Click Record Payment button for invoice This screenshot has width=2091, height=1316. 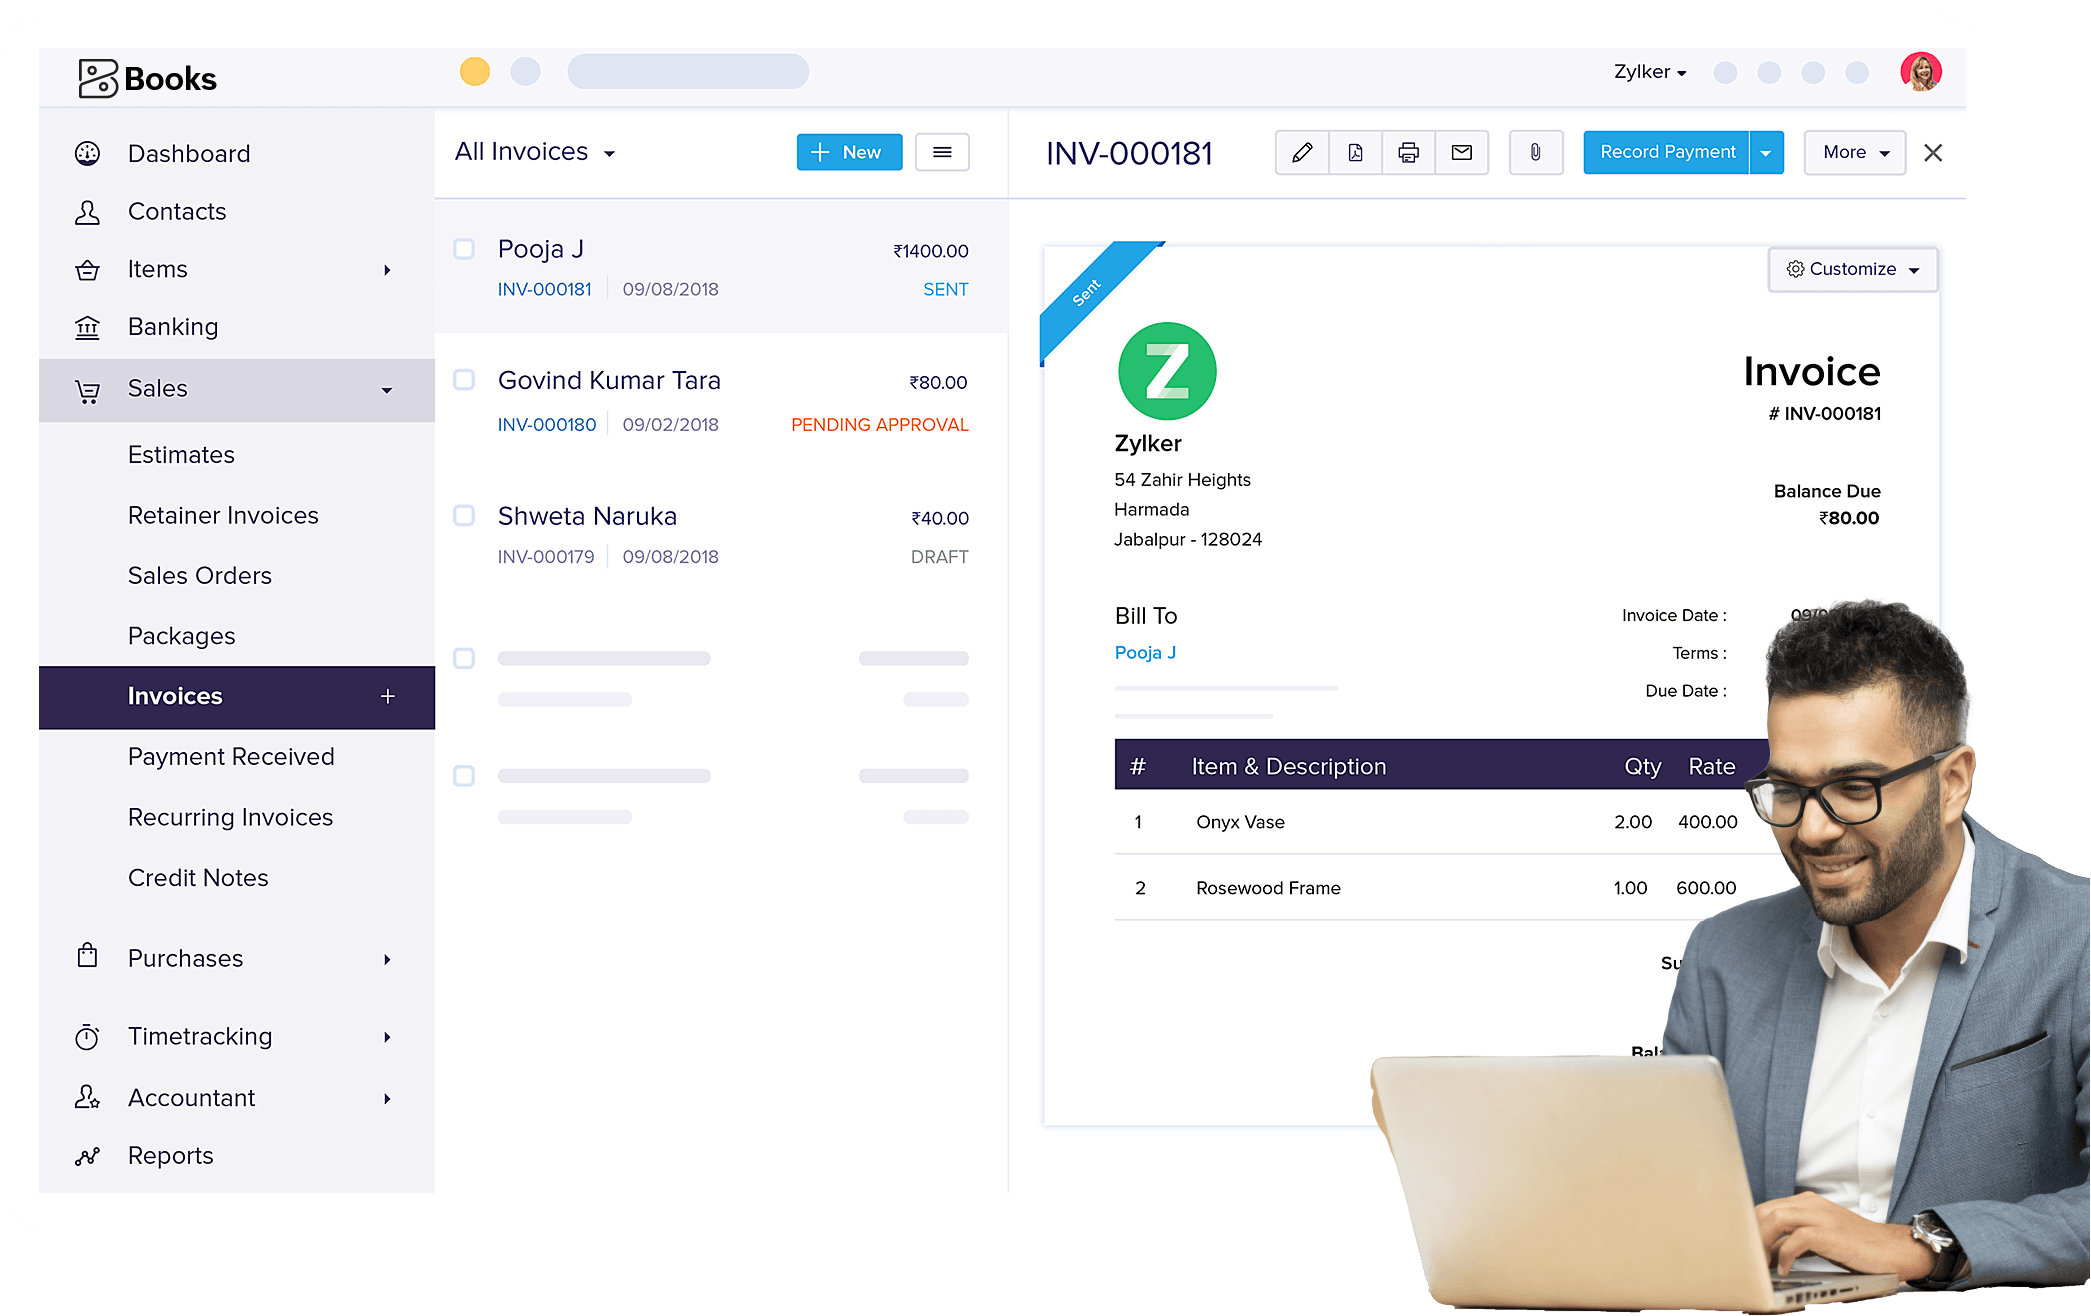tap(1666, 152)
